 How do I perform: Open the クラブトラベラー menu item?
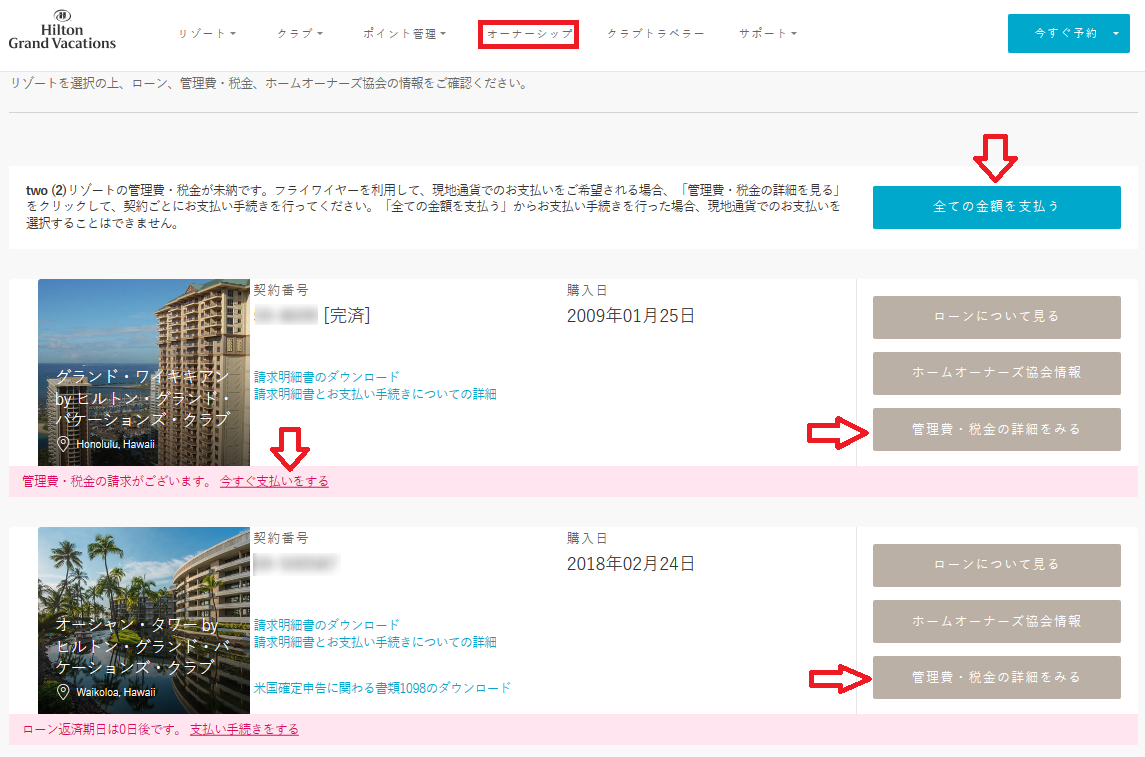pos(656,34)
